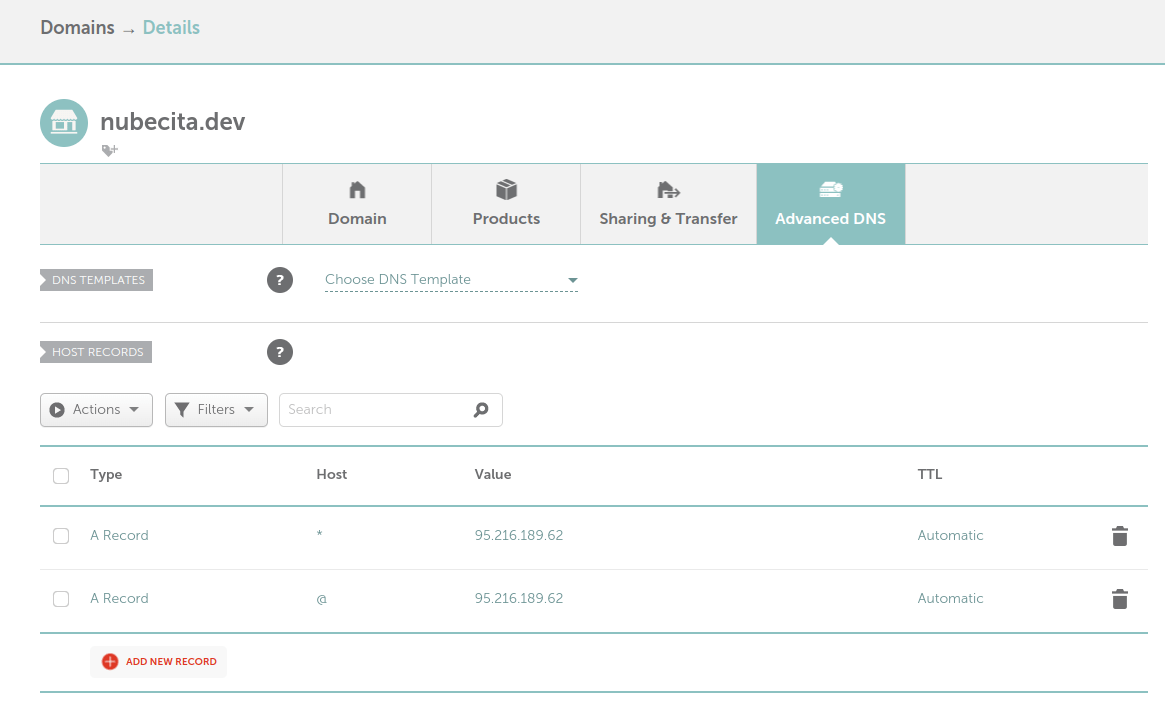The height and width of the screenshot is (714, 1165).
Task: Switch to the Sharing & Transfer tab
Action: pyautogui.click(x=668, y=204)
